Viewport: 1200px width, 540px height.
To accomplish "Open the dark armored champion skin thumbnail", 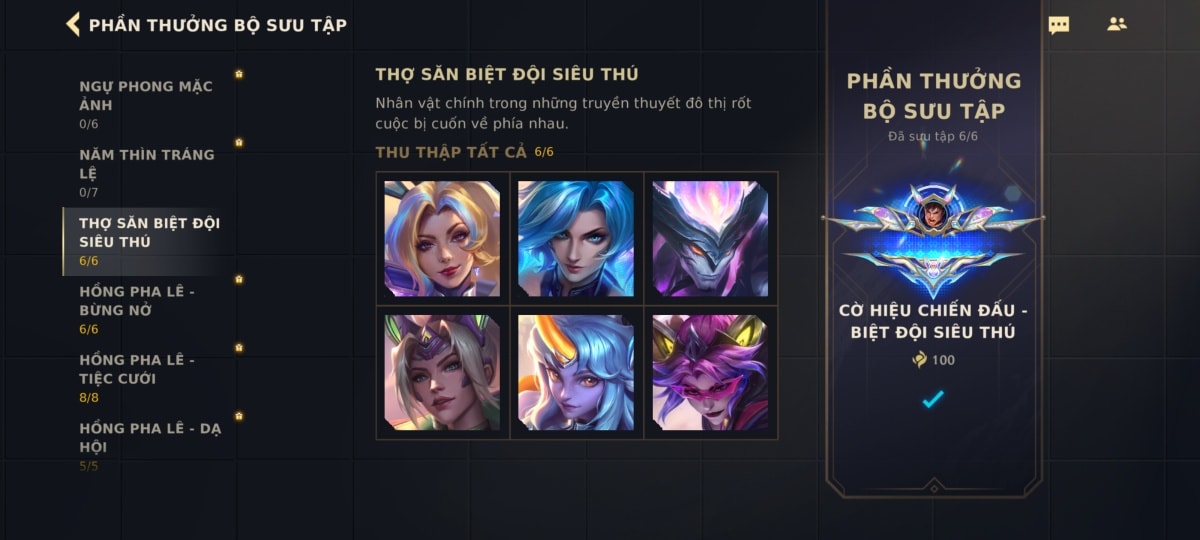I will tap(710, 239).
